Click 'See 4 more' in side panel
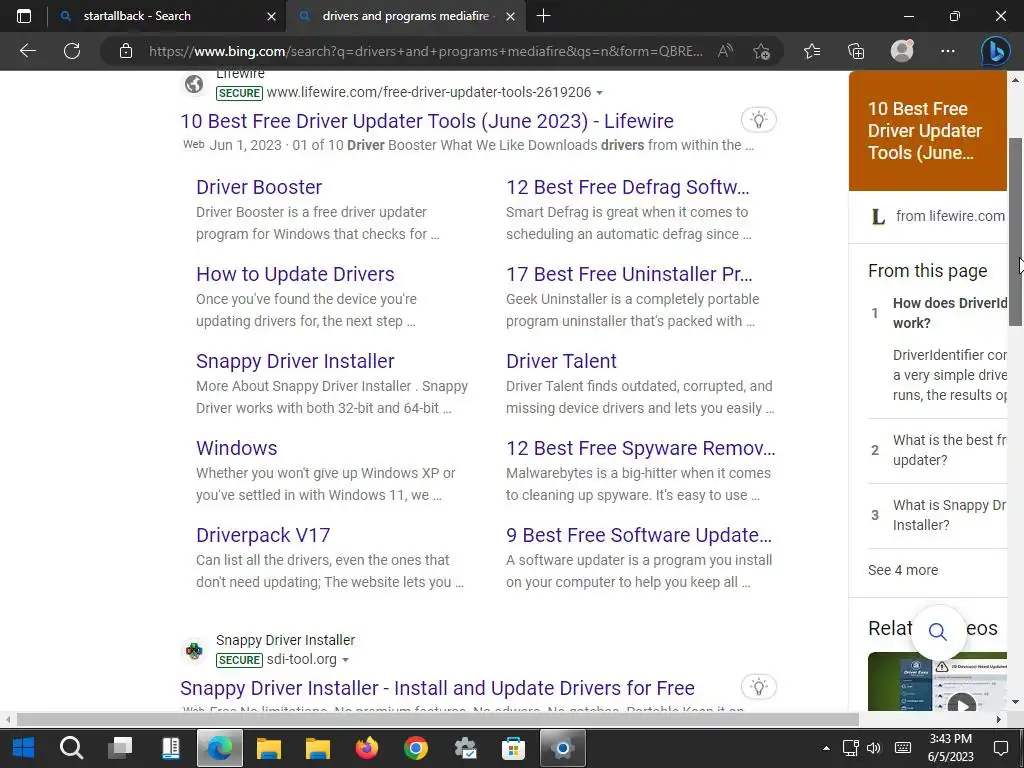The height and width of the screenshot is (768, 1024). (903, 570)
